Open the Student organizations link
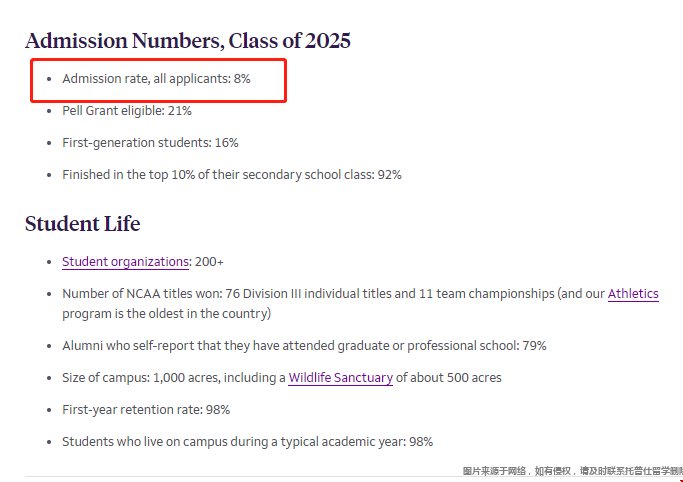 125,262
